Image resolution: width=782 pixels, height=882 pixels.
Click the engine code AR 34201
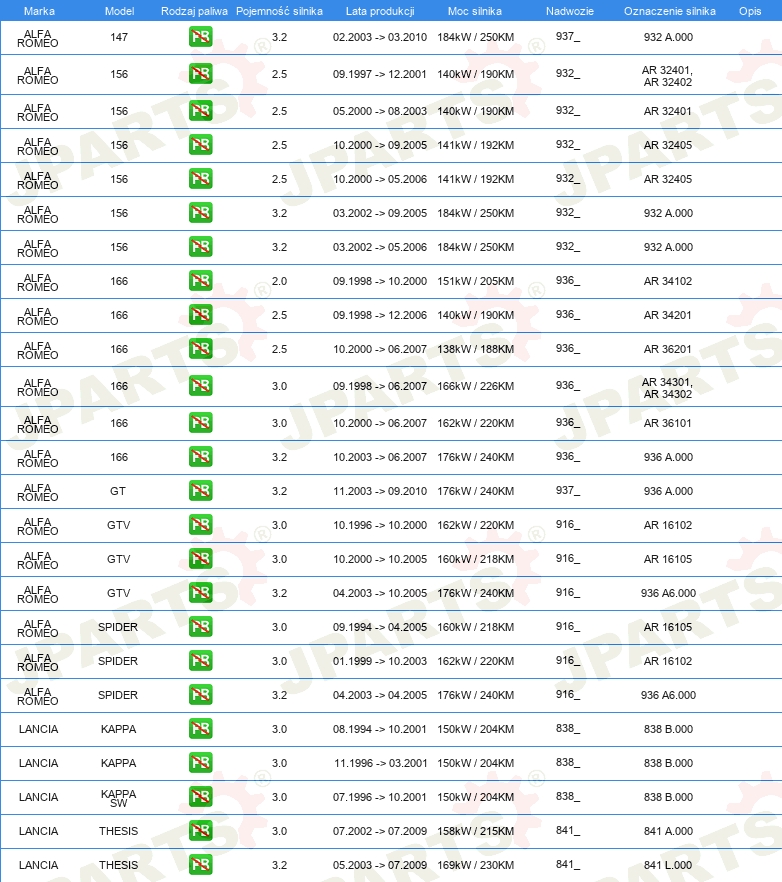tap(668, 315)
